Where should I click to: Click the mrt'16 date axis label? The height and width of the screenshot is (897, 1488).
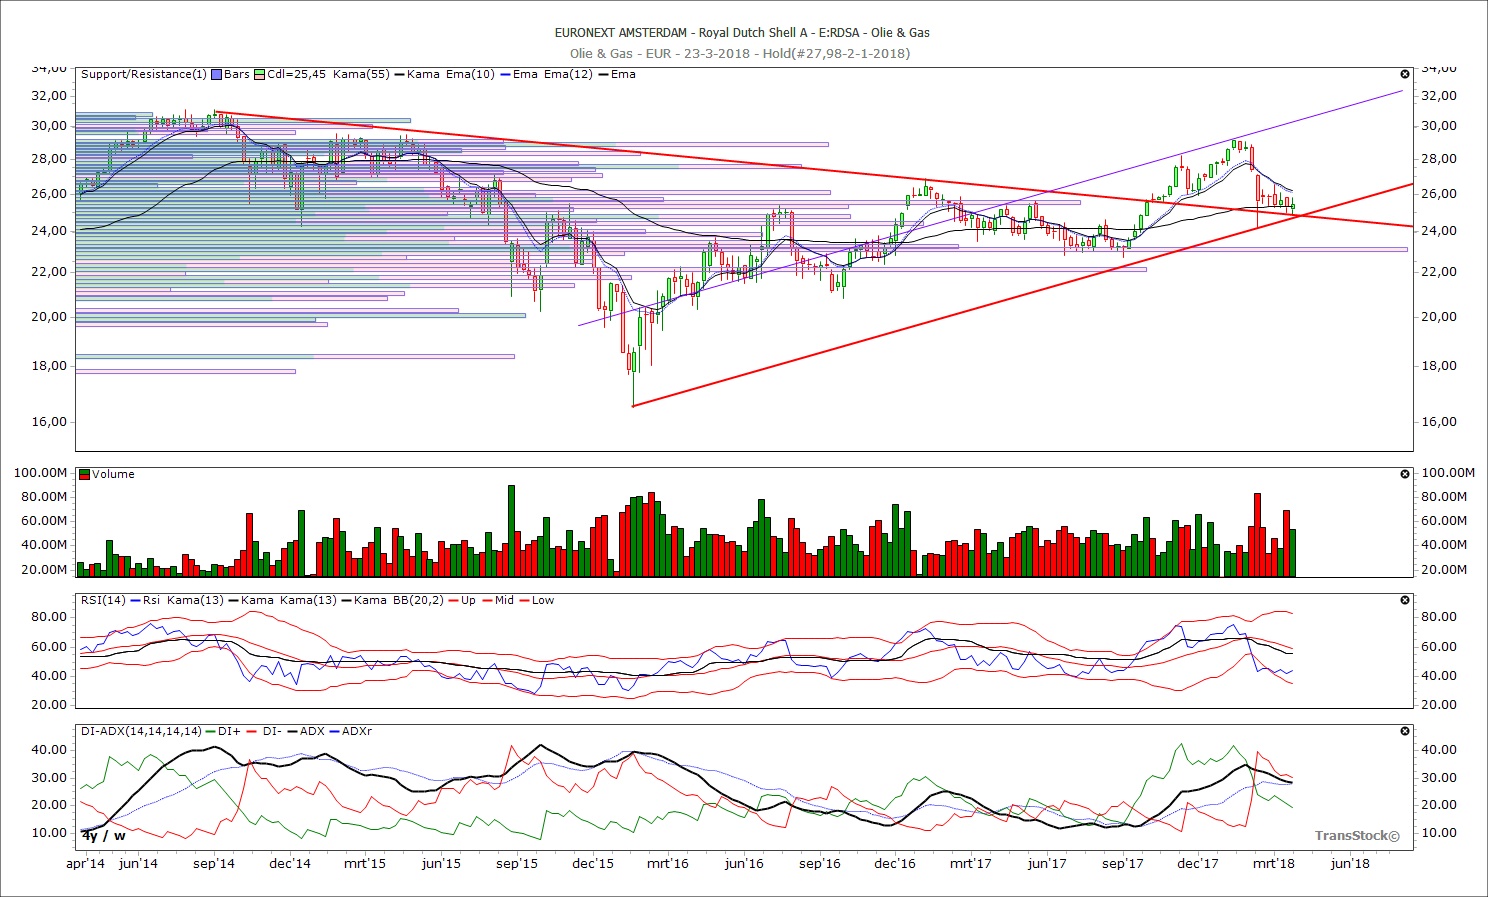[667, 863]
